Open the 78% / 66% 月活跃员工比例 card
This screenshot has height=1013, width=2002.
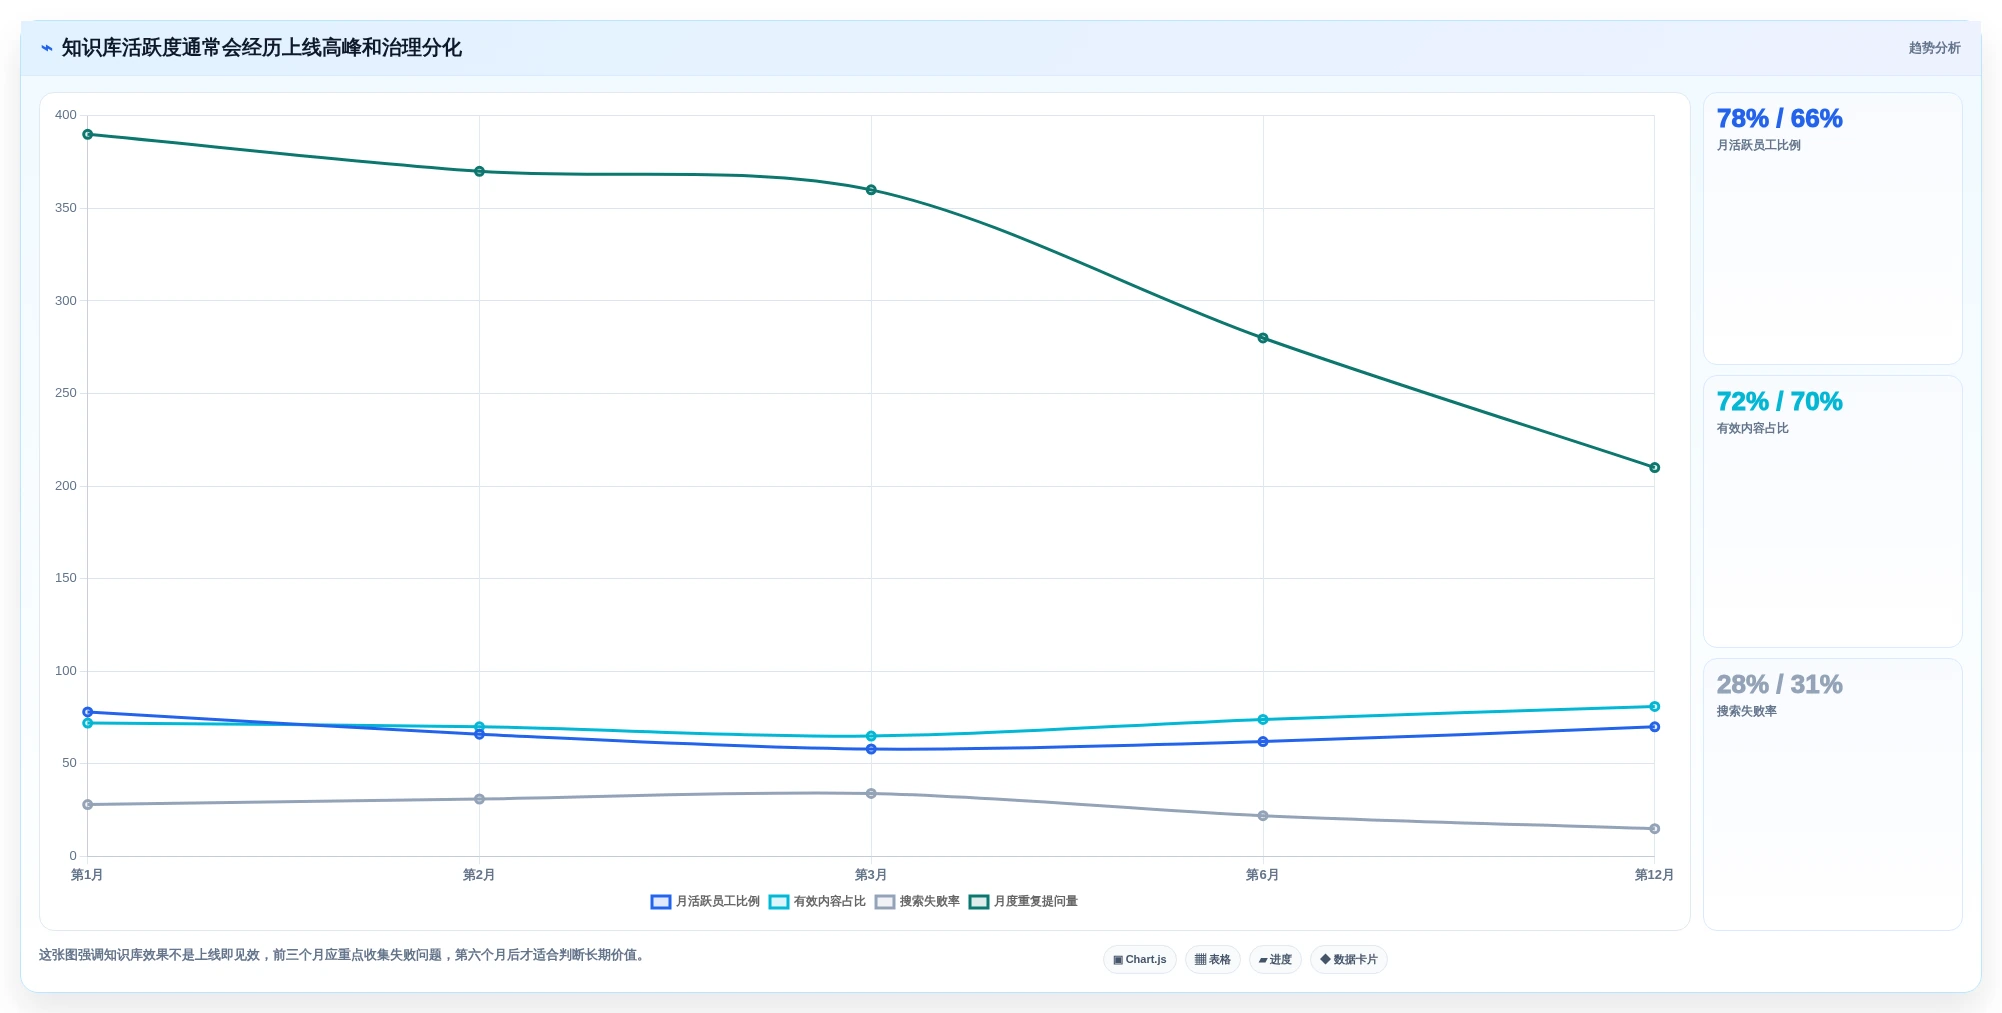coord(1832,229)
